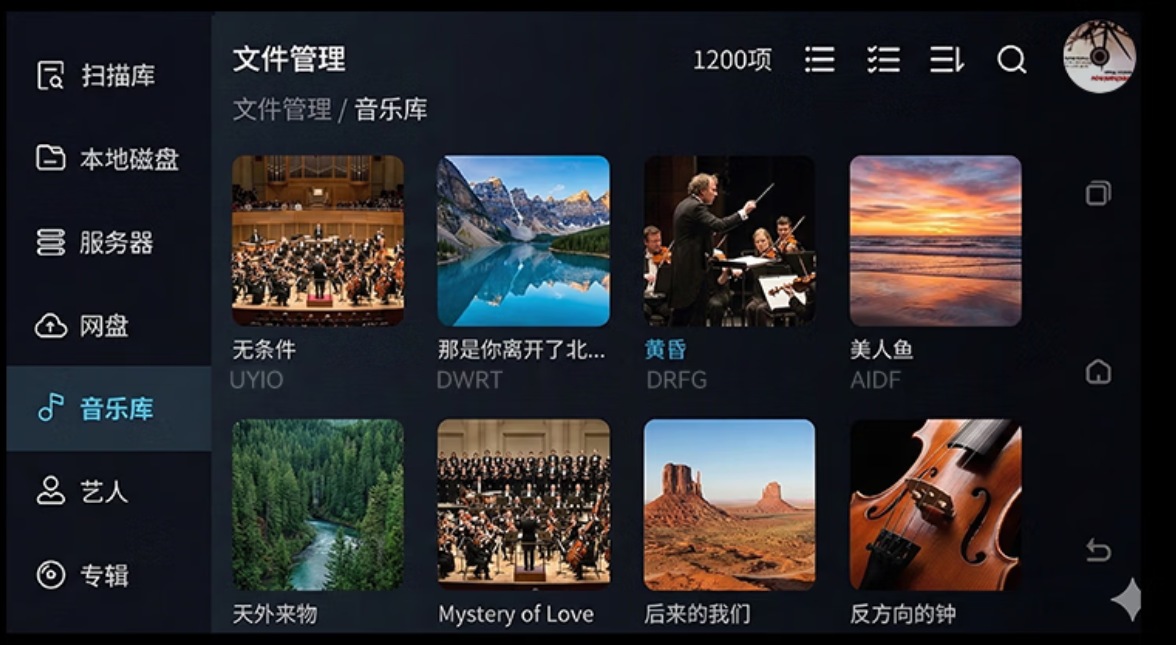Tap the back arrow navigation icon
This screenshot has width=1176, height=645.
[1098, 550]
